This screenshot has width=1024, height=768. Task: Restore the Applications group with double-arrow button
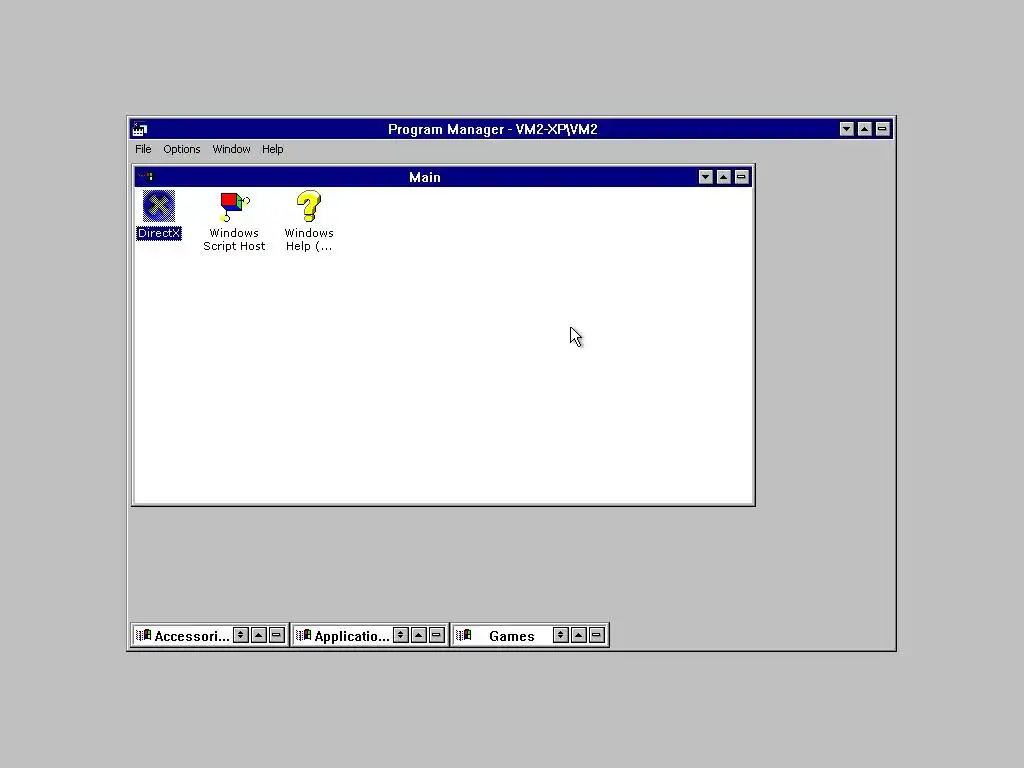point(401,635)
